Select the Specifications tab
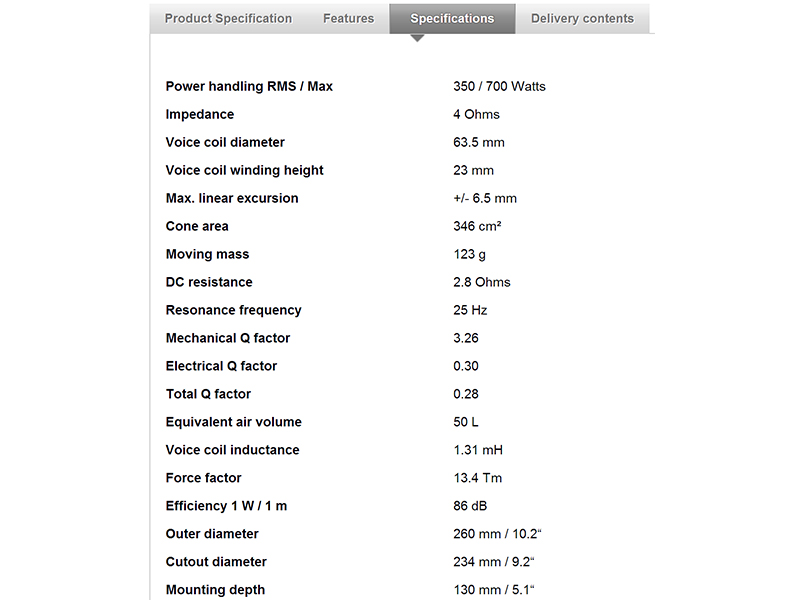The height and width of the screenshot is (600, 800). (452, 19)
